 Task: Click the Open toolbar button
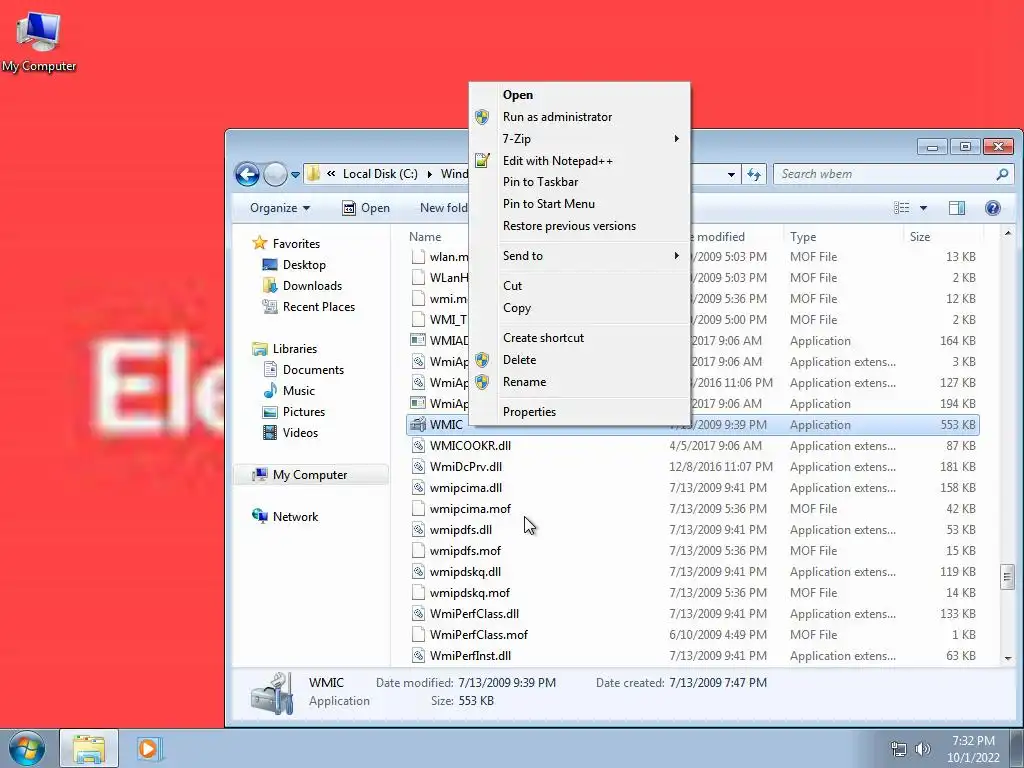coord(366,208)
